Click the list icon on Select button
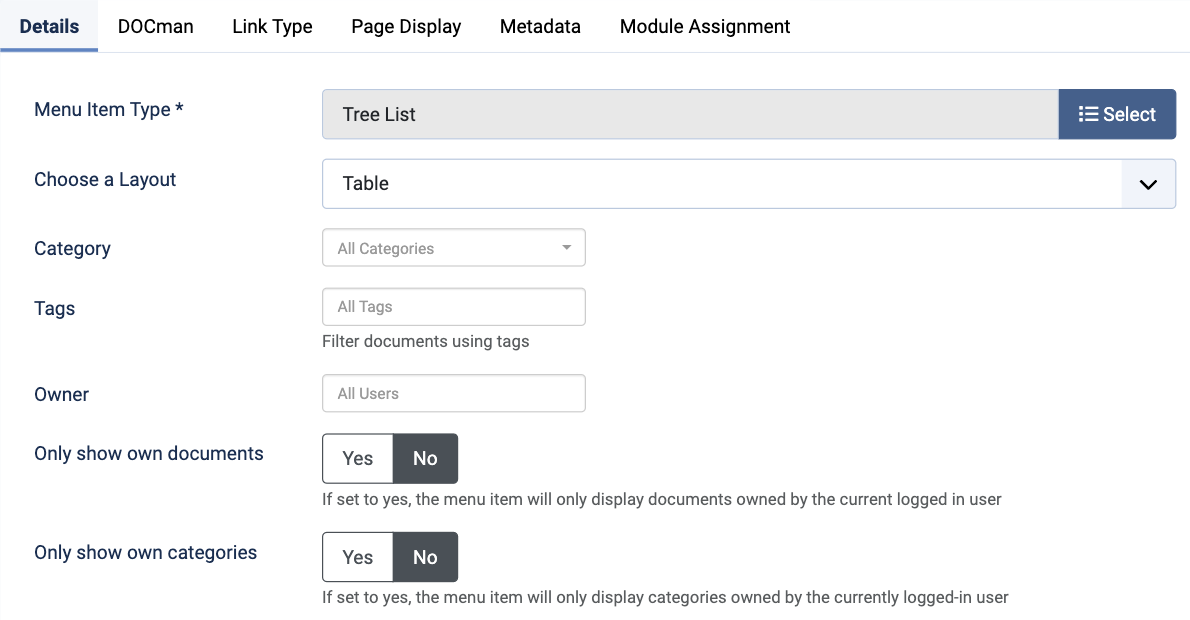 click(x=1088, y=114)
